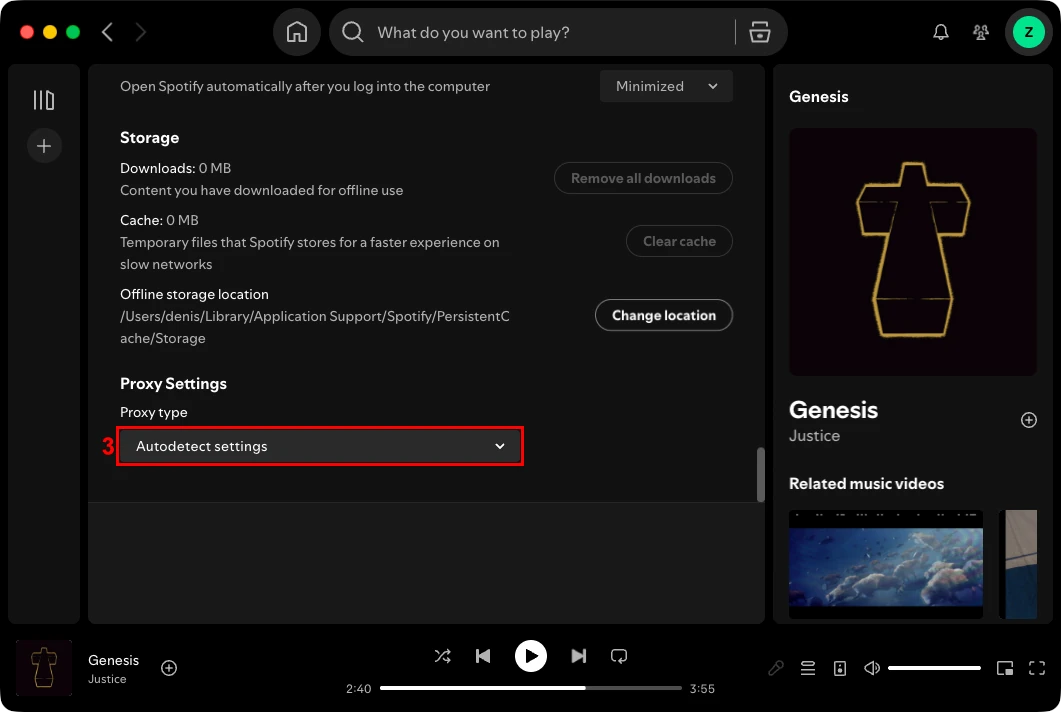Seek on the playback progress bar
This screenshot has height=712, width=1061.
coord(530,688)
